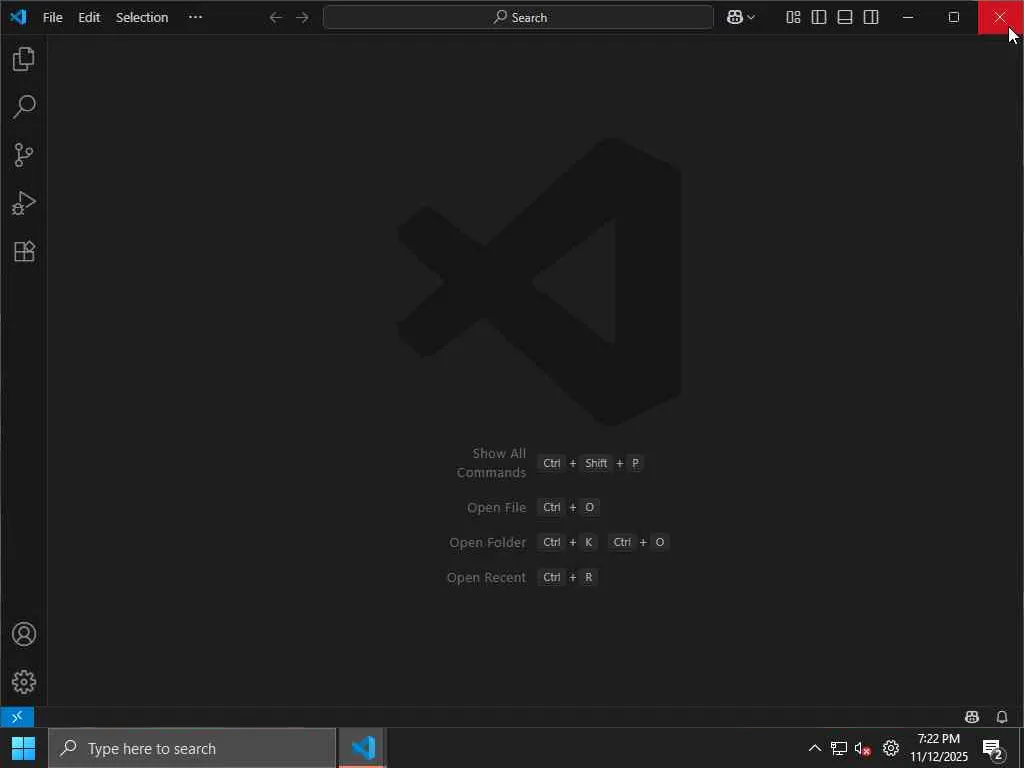Open the settings gear in system tray
This screenshot has width=1024, height=768.
pos(891,748)
